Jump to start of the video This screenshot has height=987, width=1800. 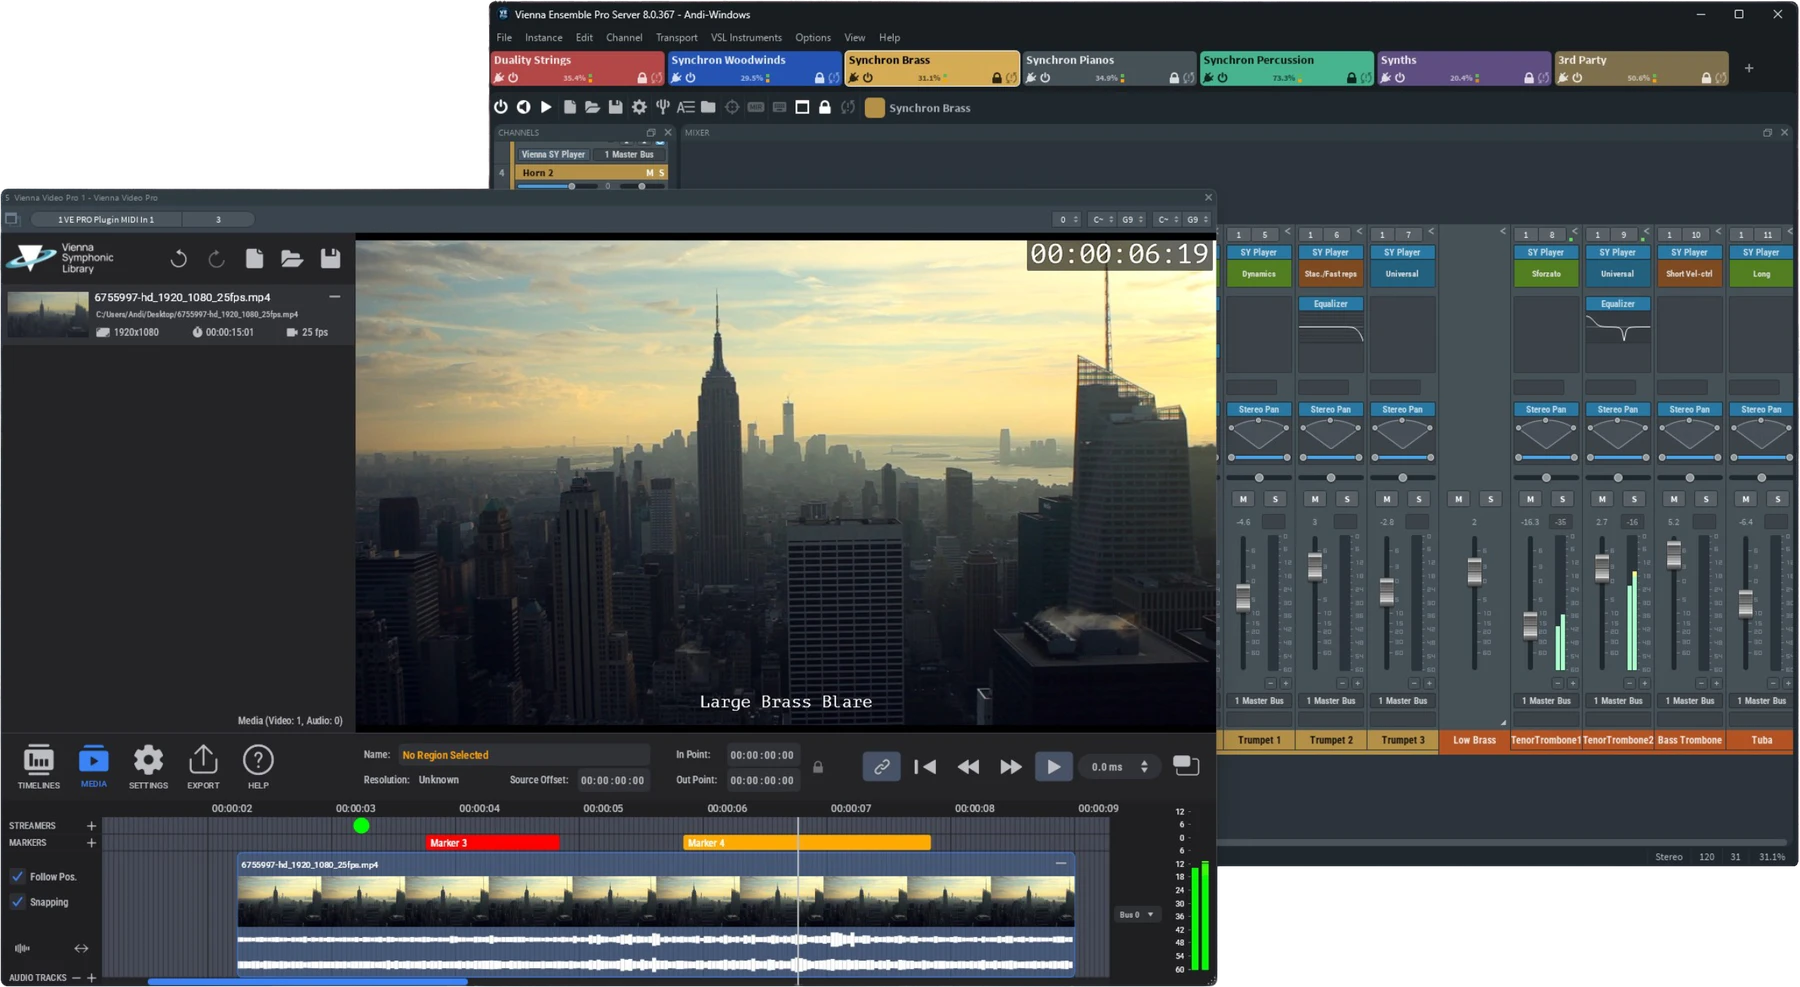(926, 767)
